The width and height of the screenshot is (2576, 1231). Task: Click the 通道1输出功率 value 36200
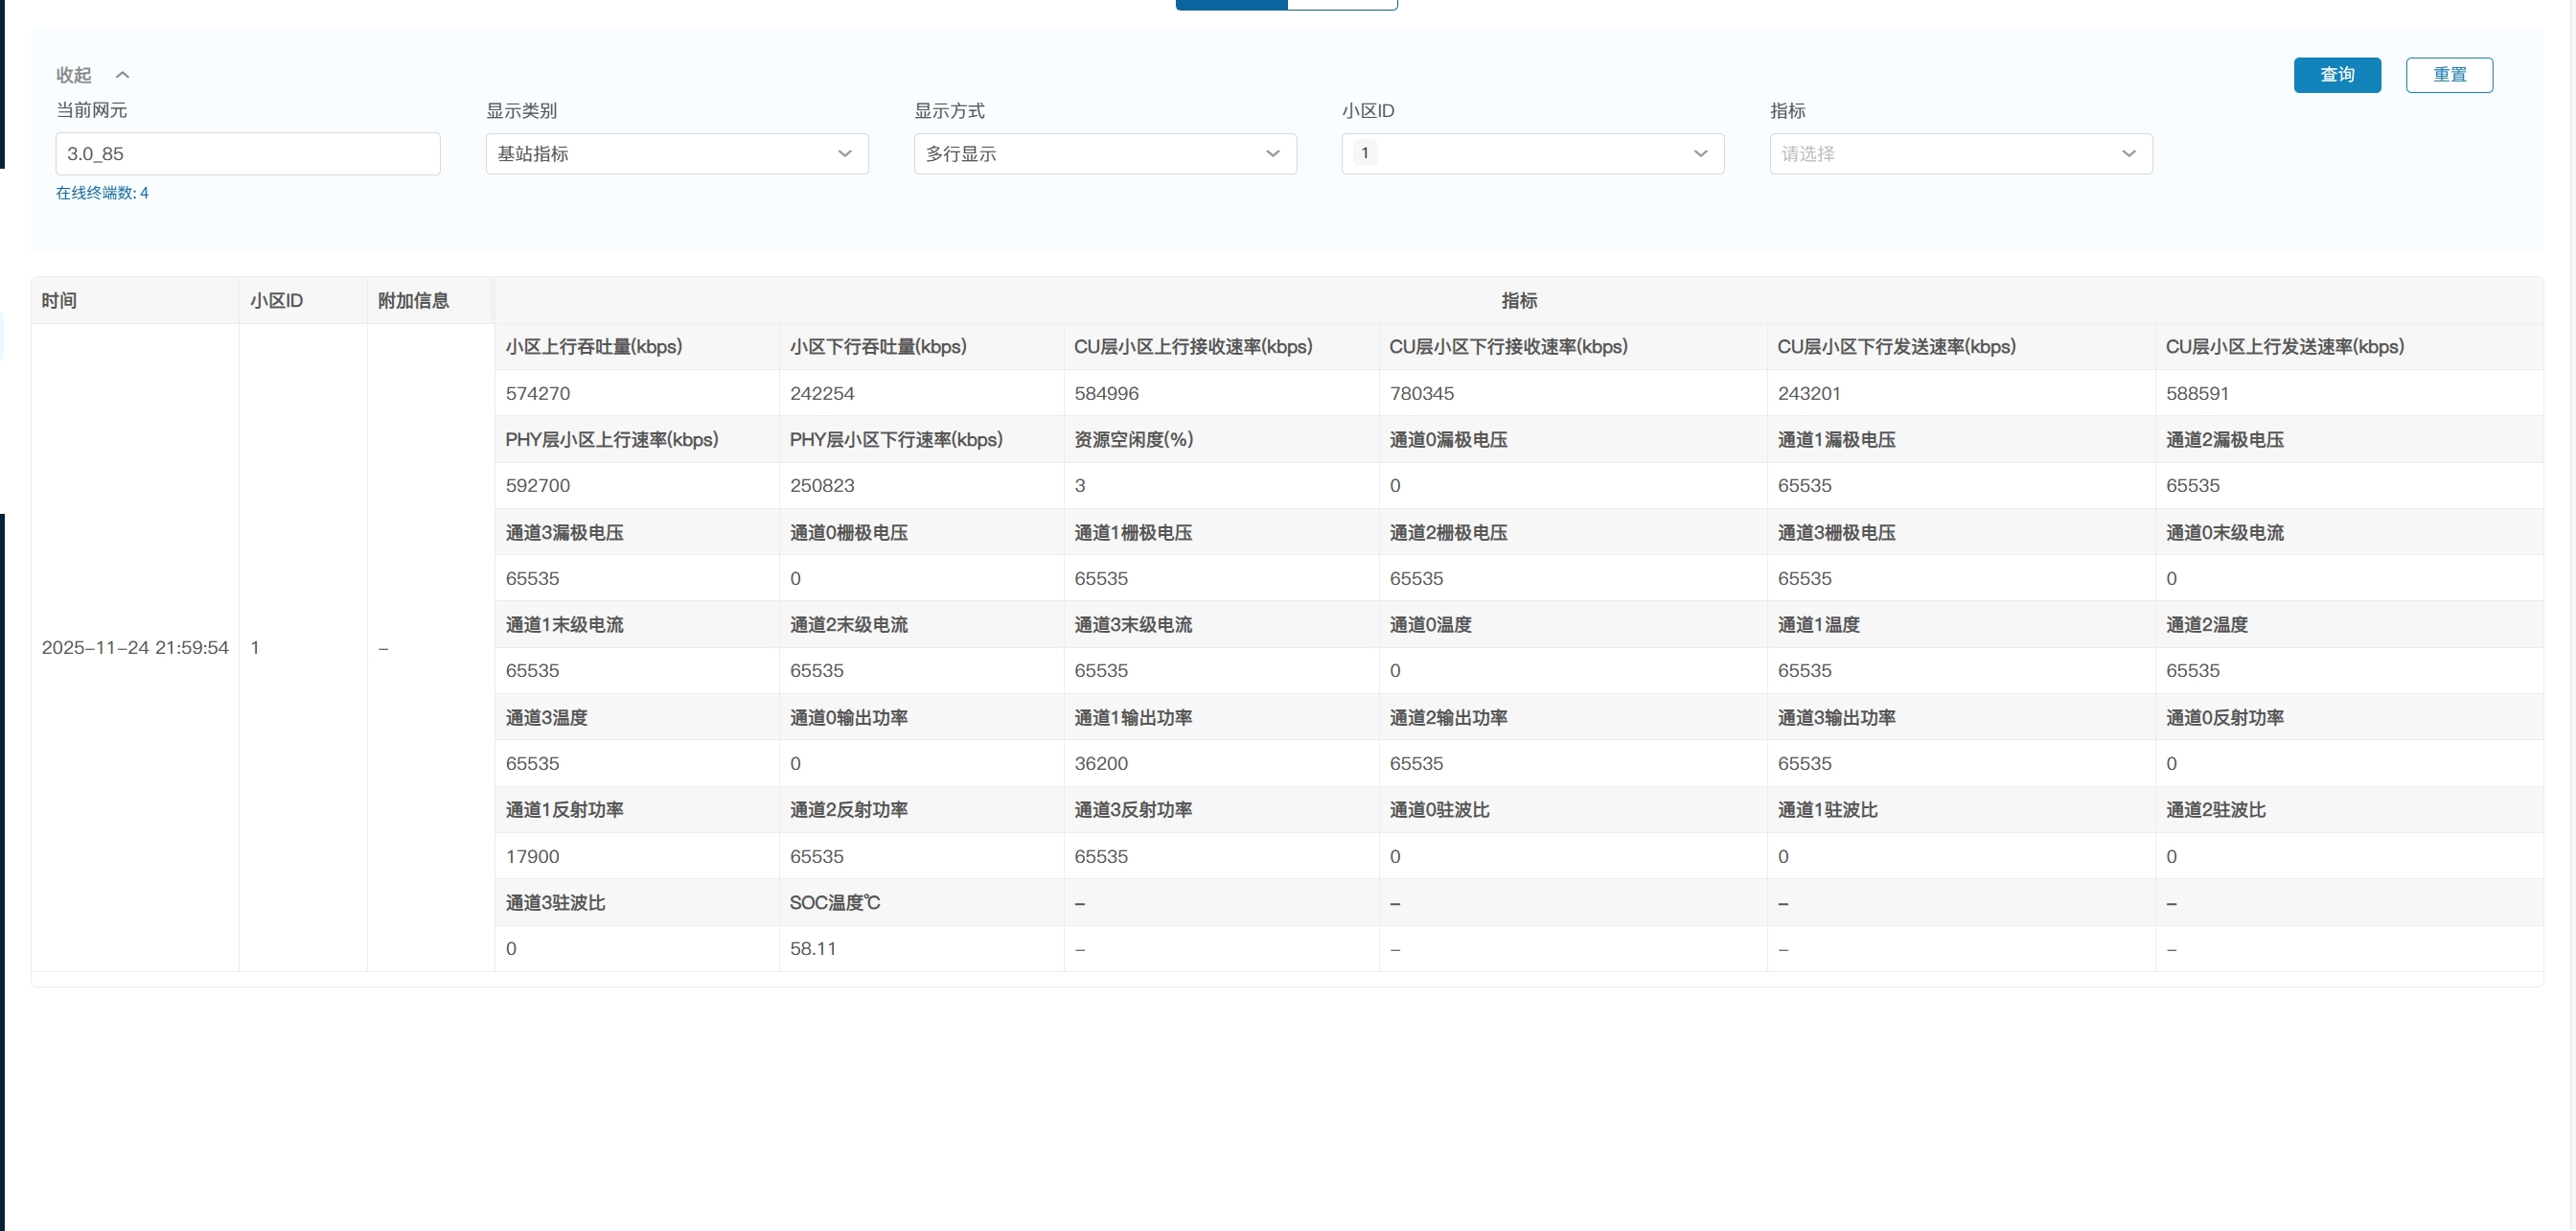click(1100, 764)
